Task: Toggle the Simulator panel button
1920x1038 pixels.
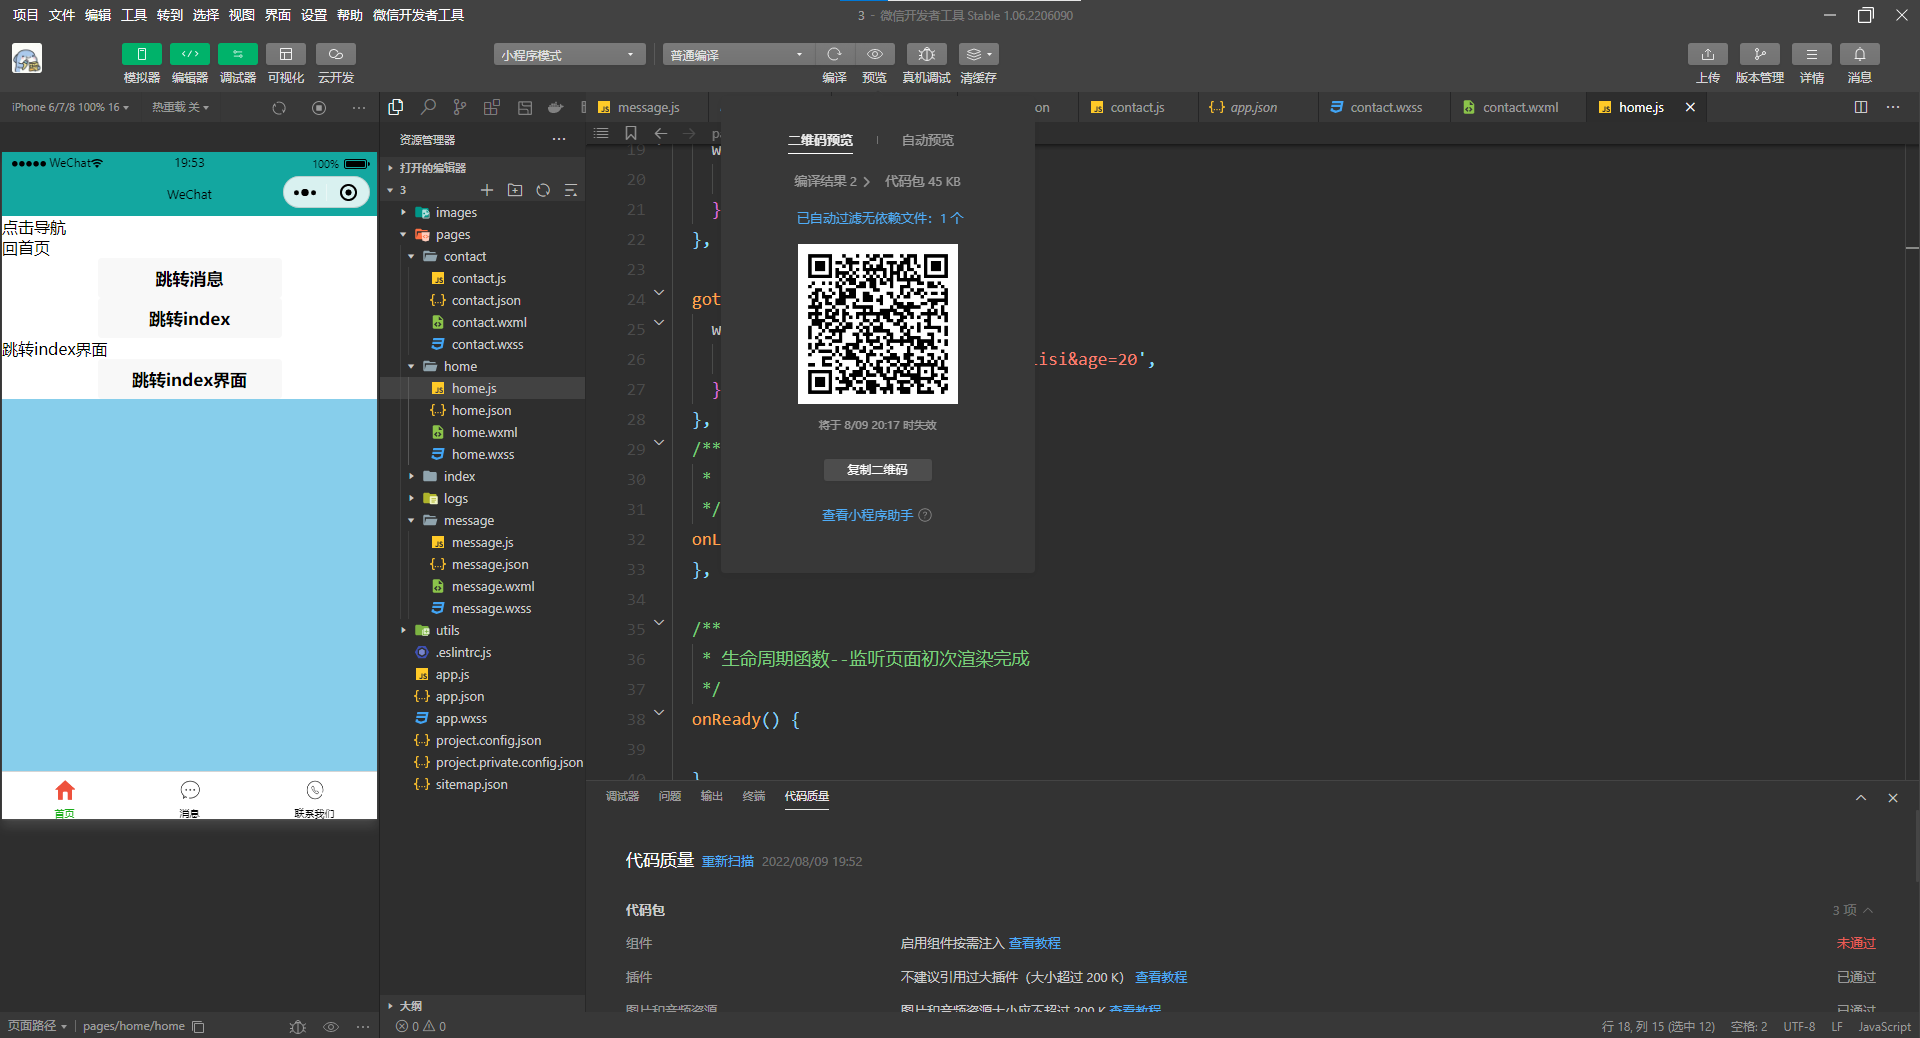Action: 141,54
